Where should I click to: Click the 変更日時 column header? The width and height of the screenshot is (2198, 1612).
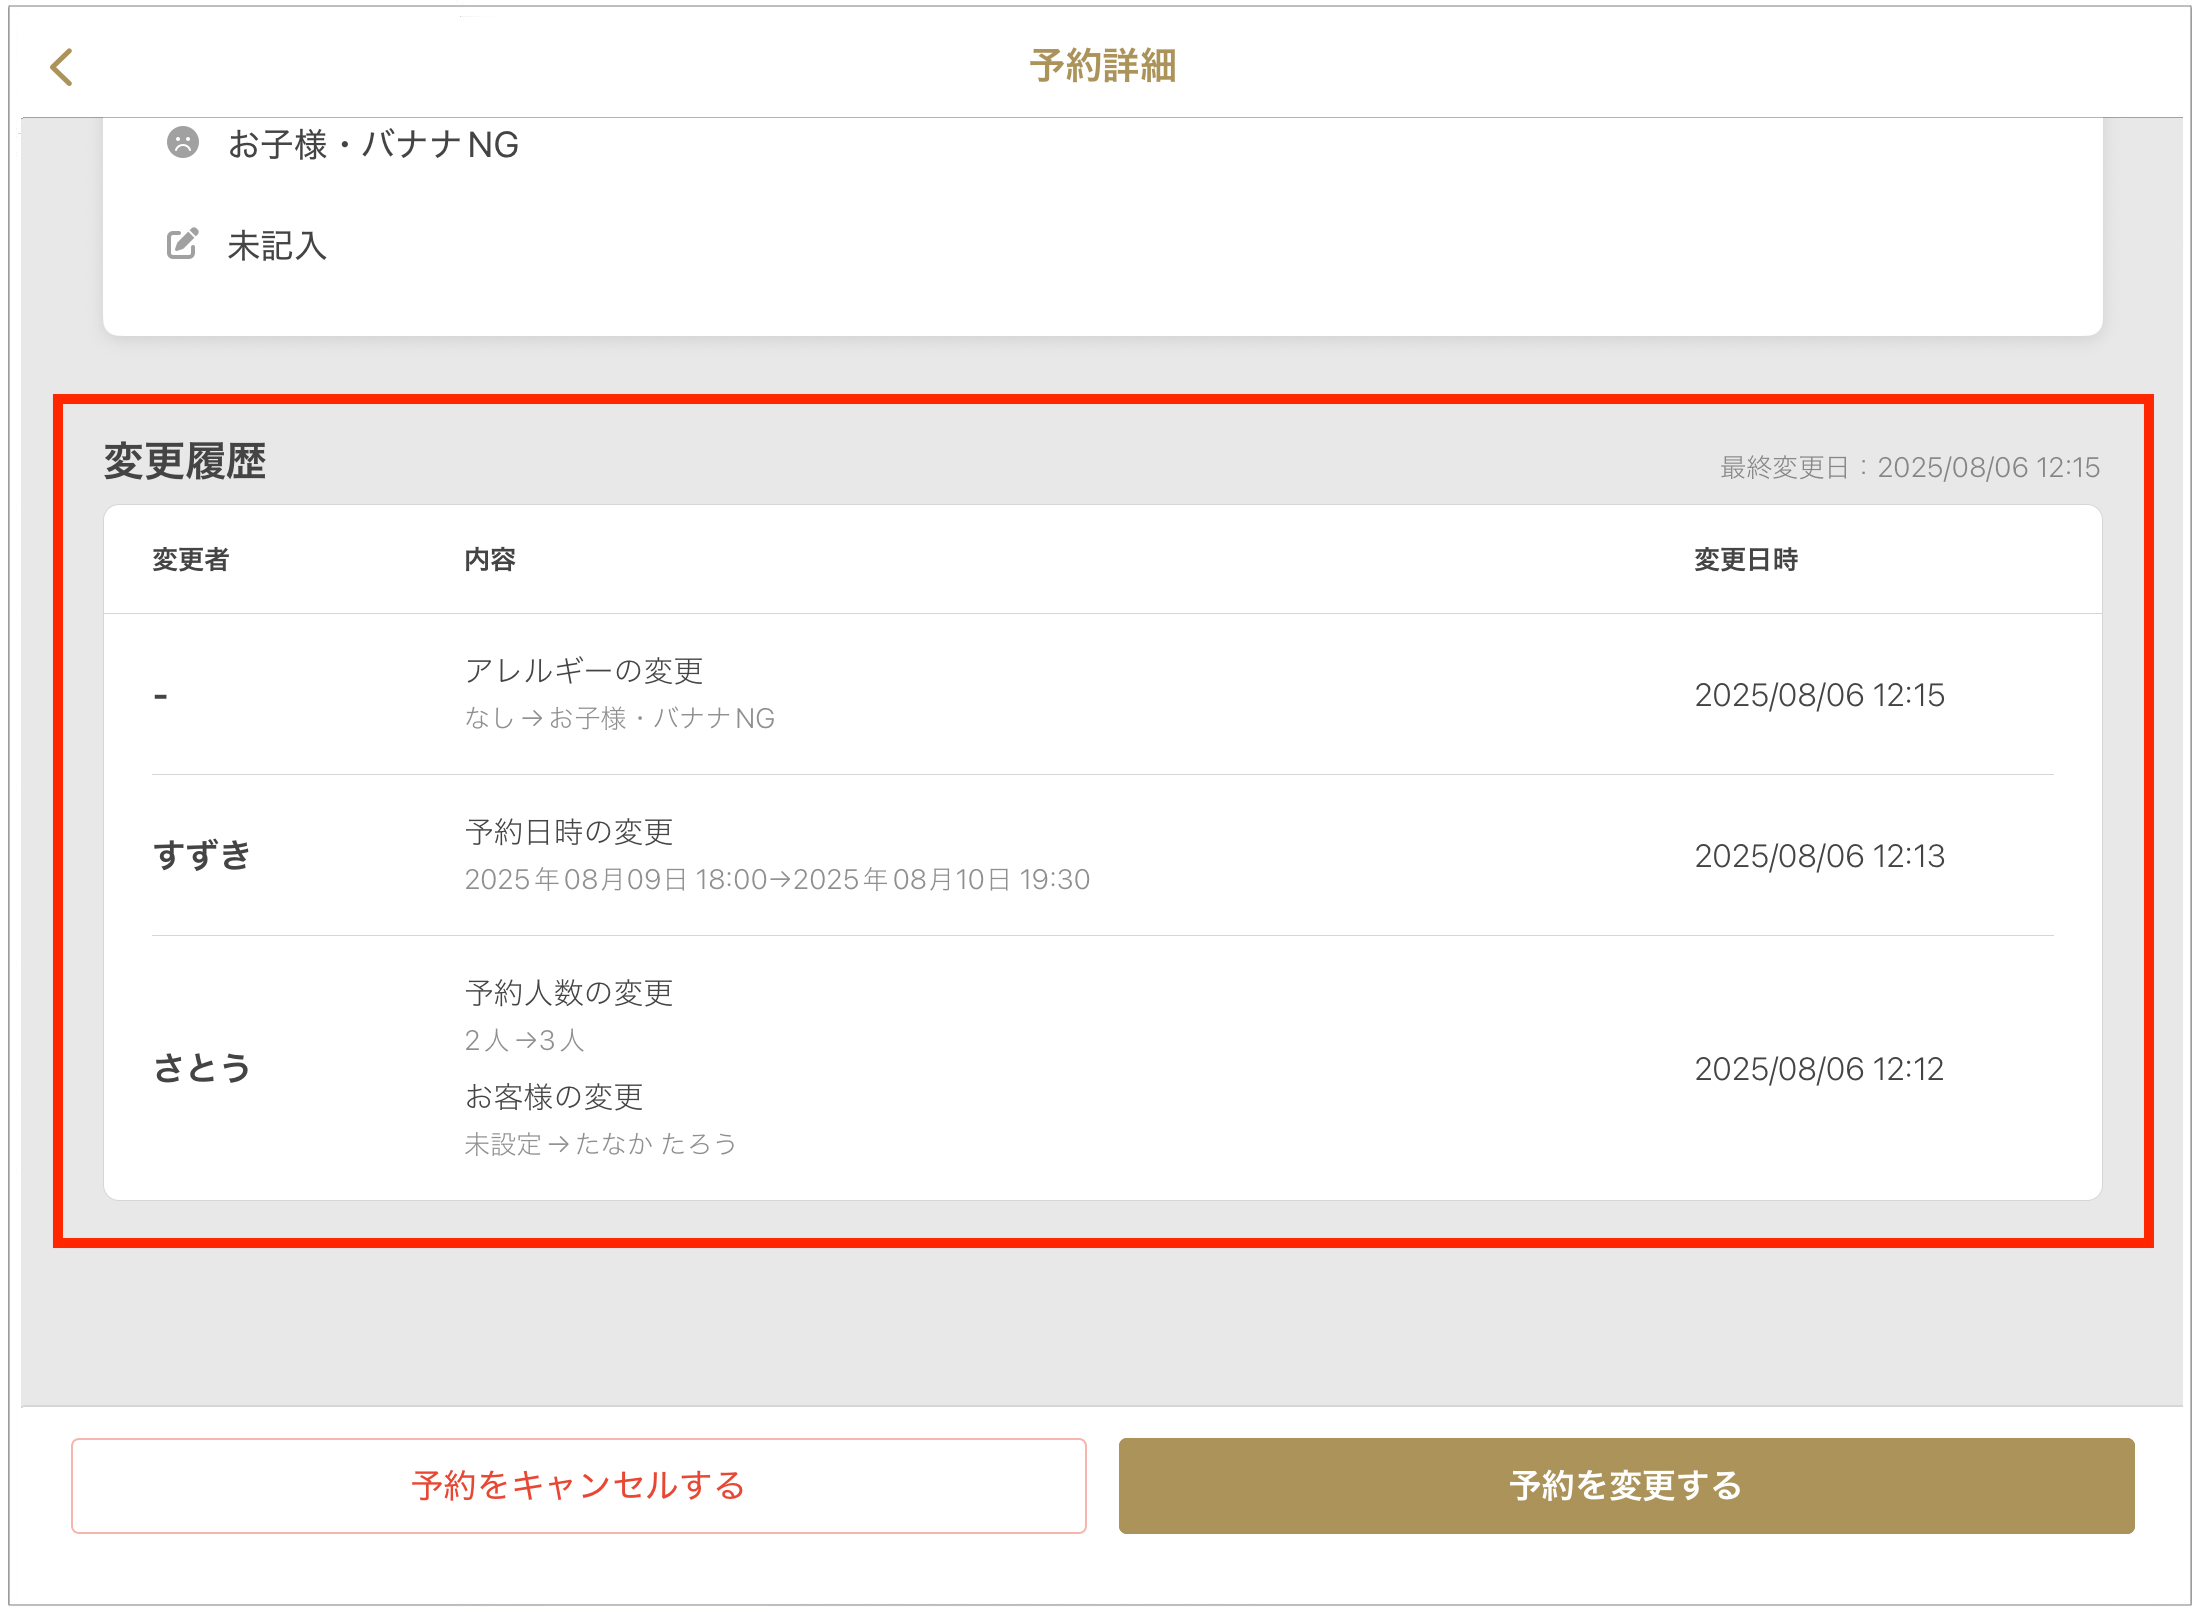point(1745,559)
